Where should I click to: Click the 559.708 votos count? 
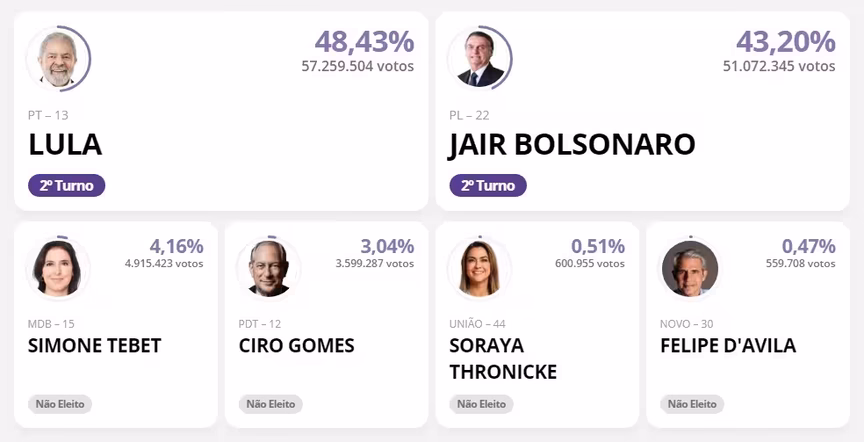[794, 264]
